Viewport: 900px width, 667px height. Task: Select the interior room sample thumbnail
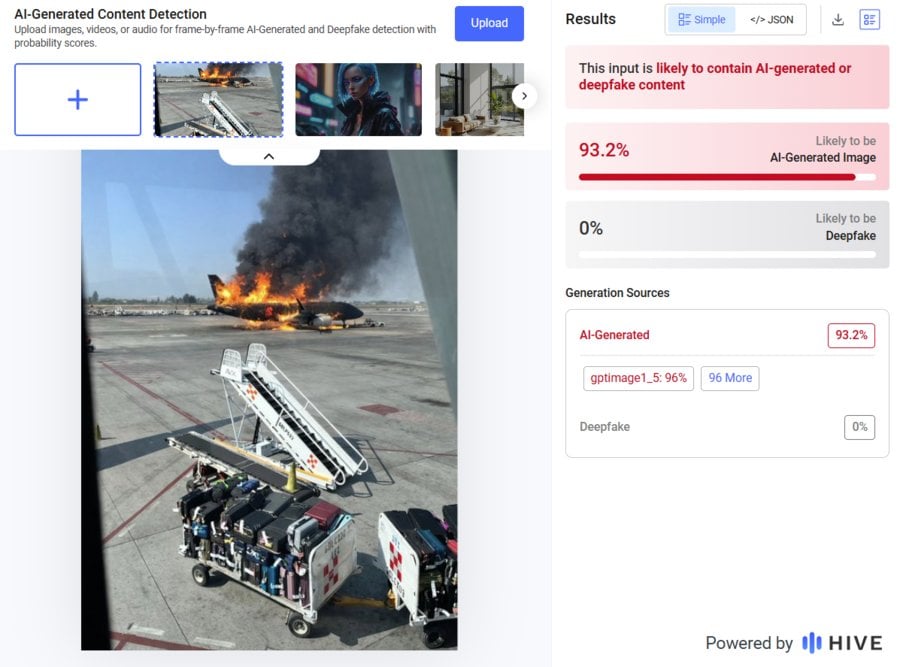479,99
